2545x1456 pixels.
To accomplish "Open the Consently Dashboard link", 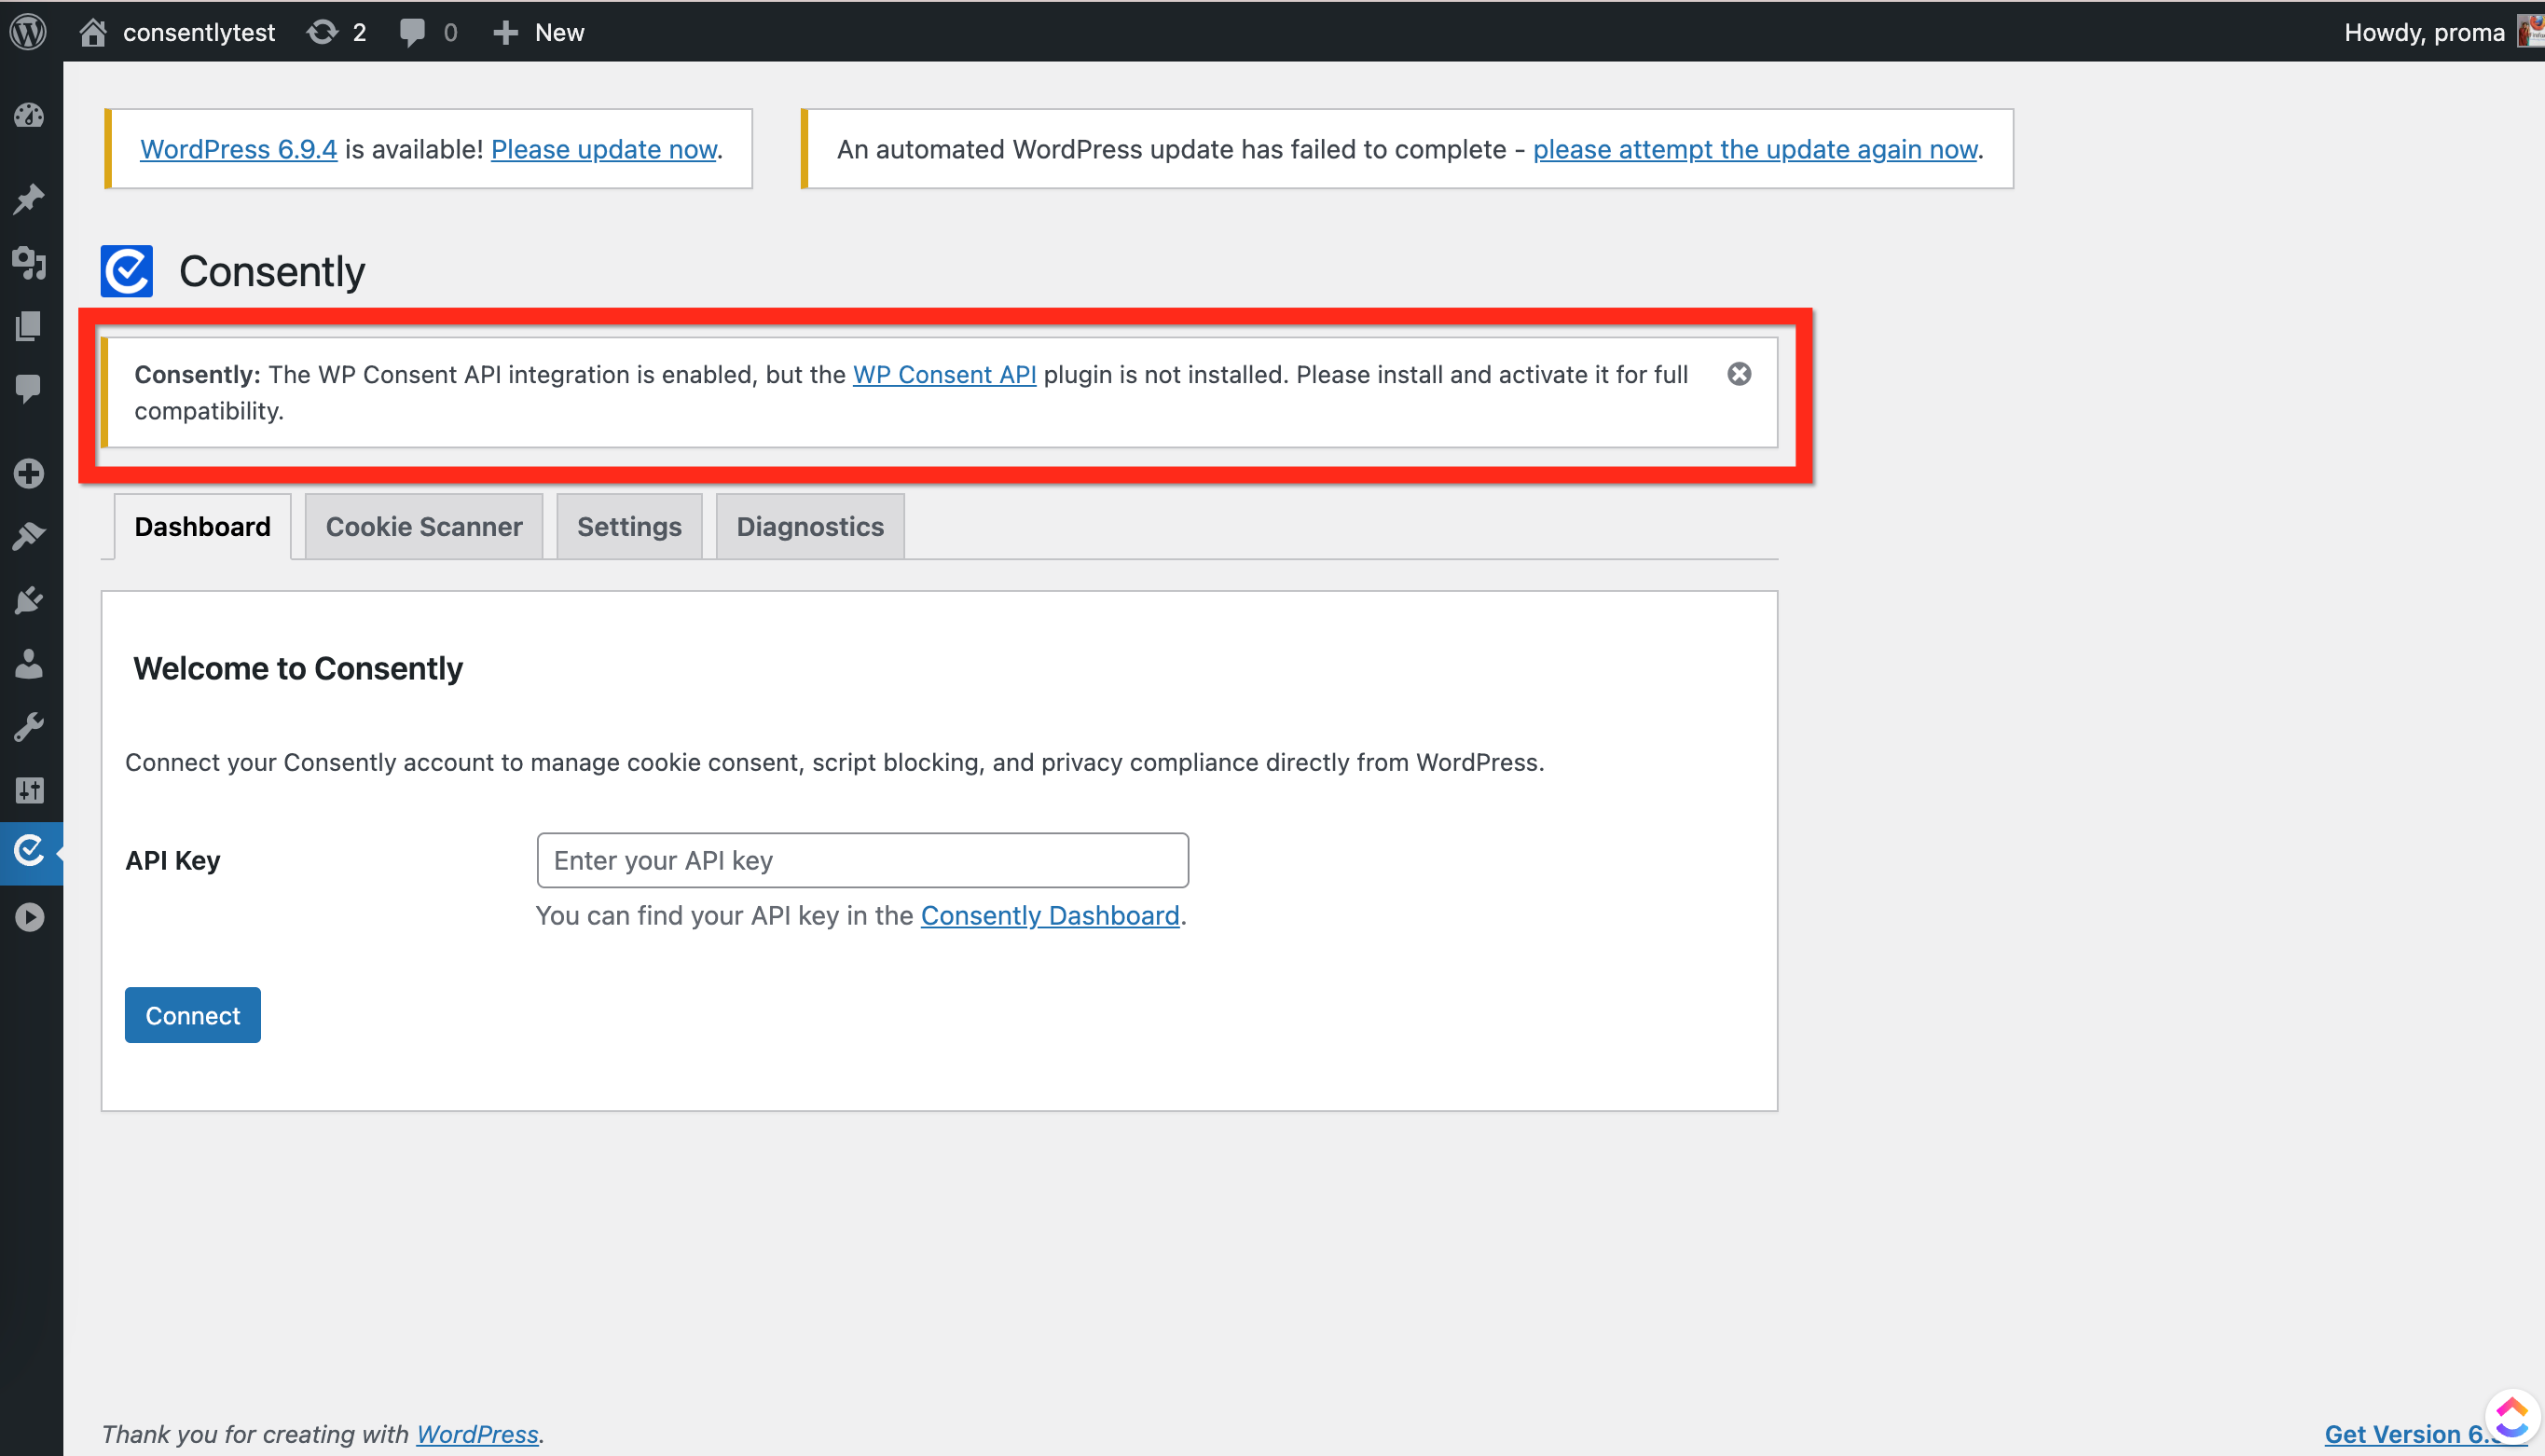I will 1050,915.
